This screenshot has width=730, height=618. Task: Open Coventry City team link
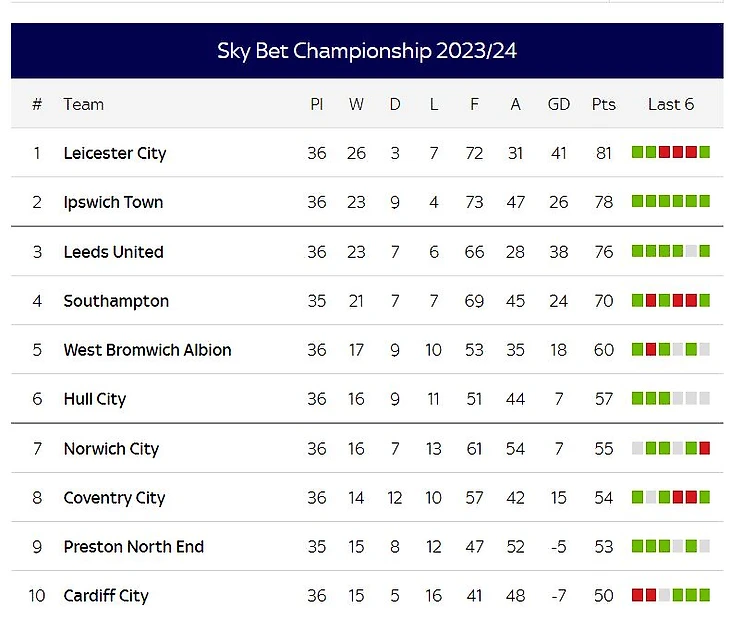tap(114, 498)
